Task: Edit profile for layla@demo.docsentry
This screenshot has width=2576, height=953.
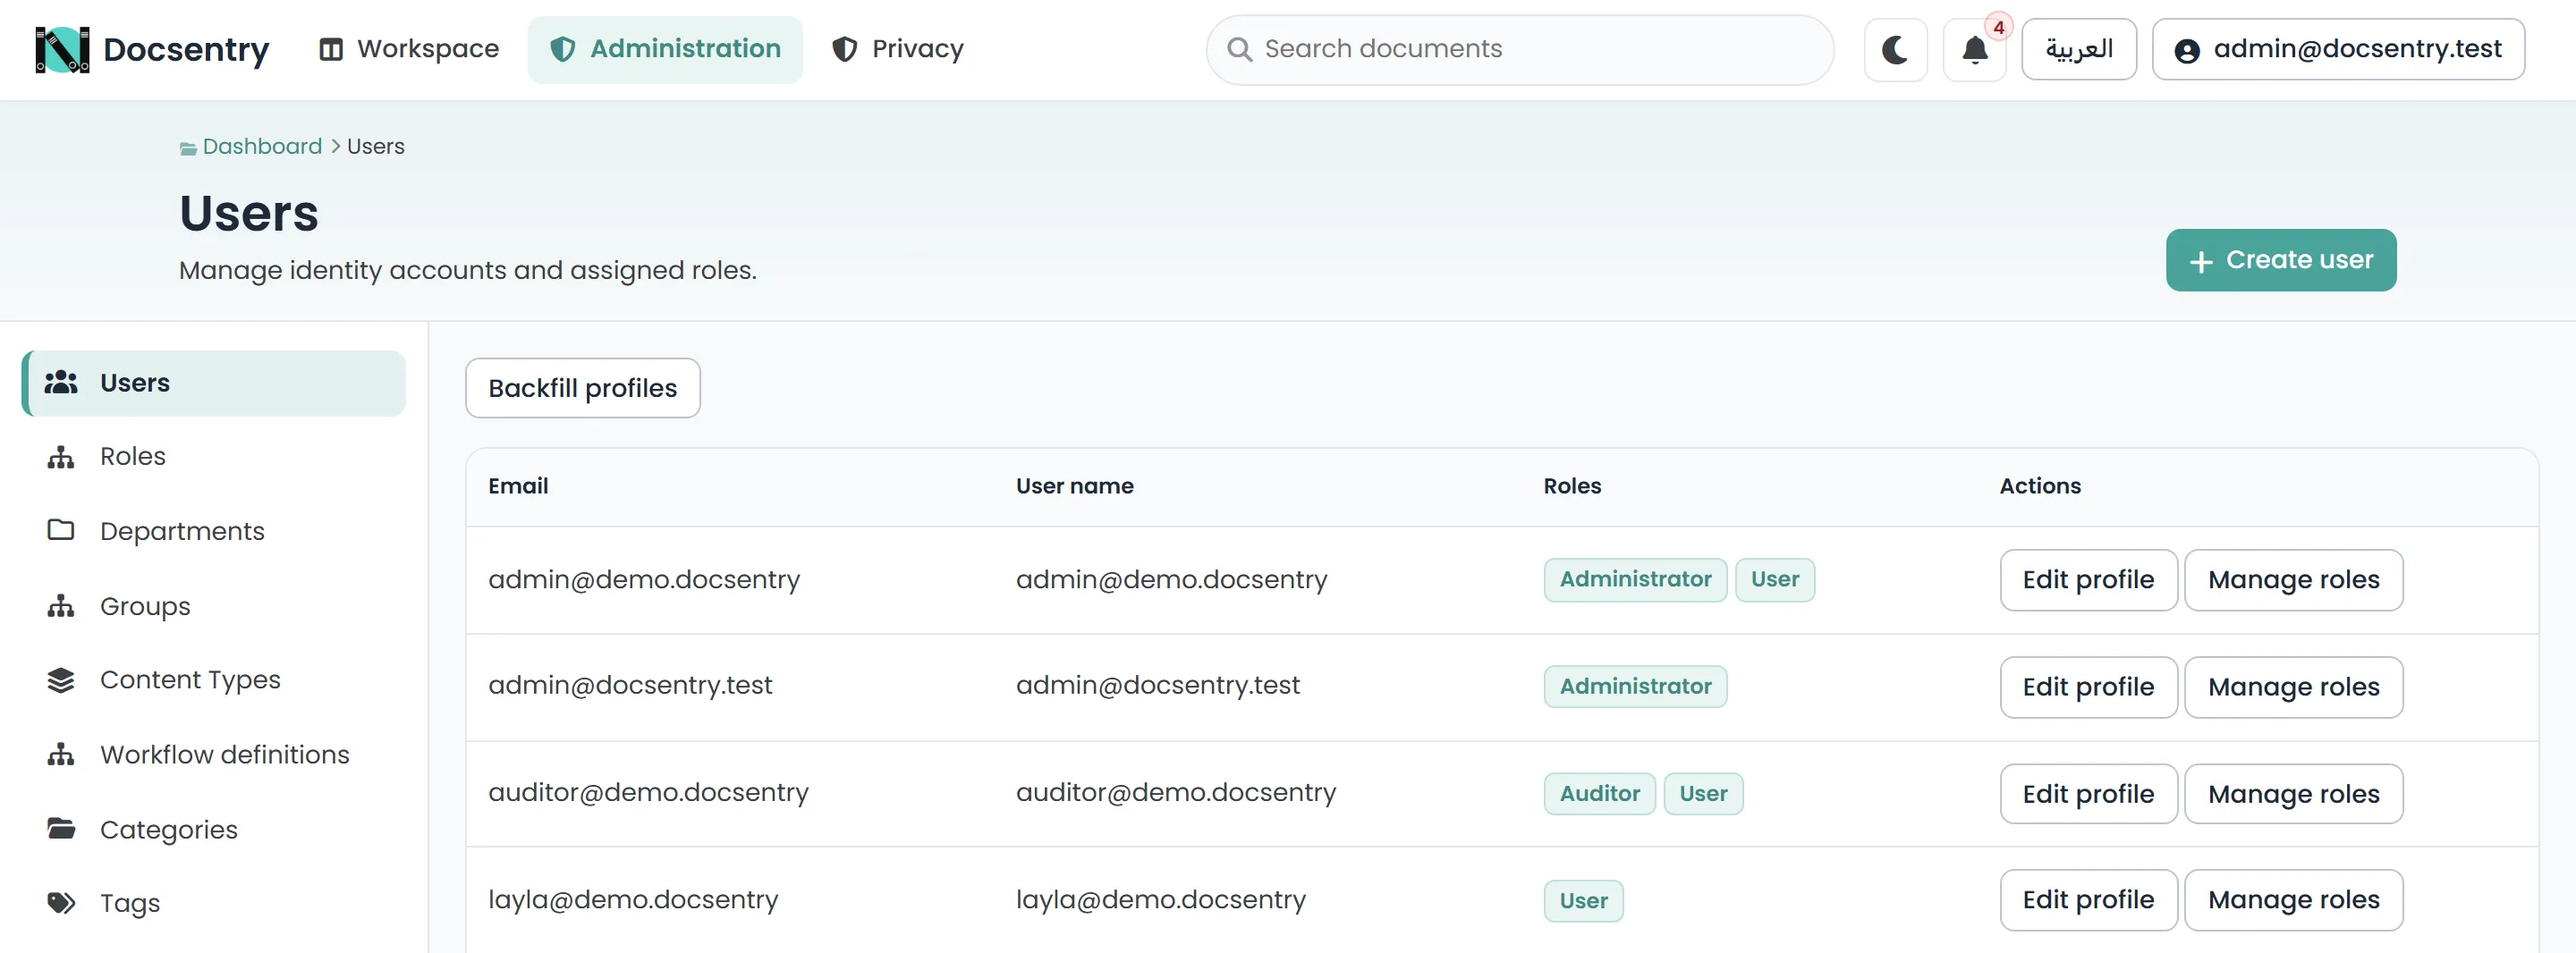Action: tap(2088, 900)
